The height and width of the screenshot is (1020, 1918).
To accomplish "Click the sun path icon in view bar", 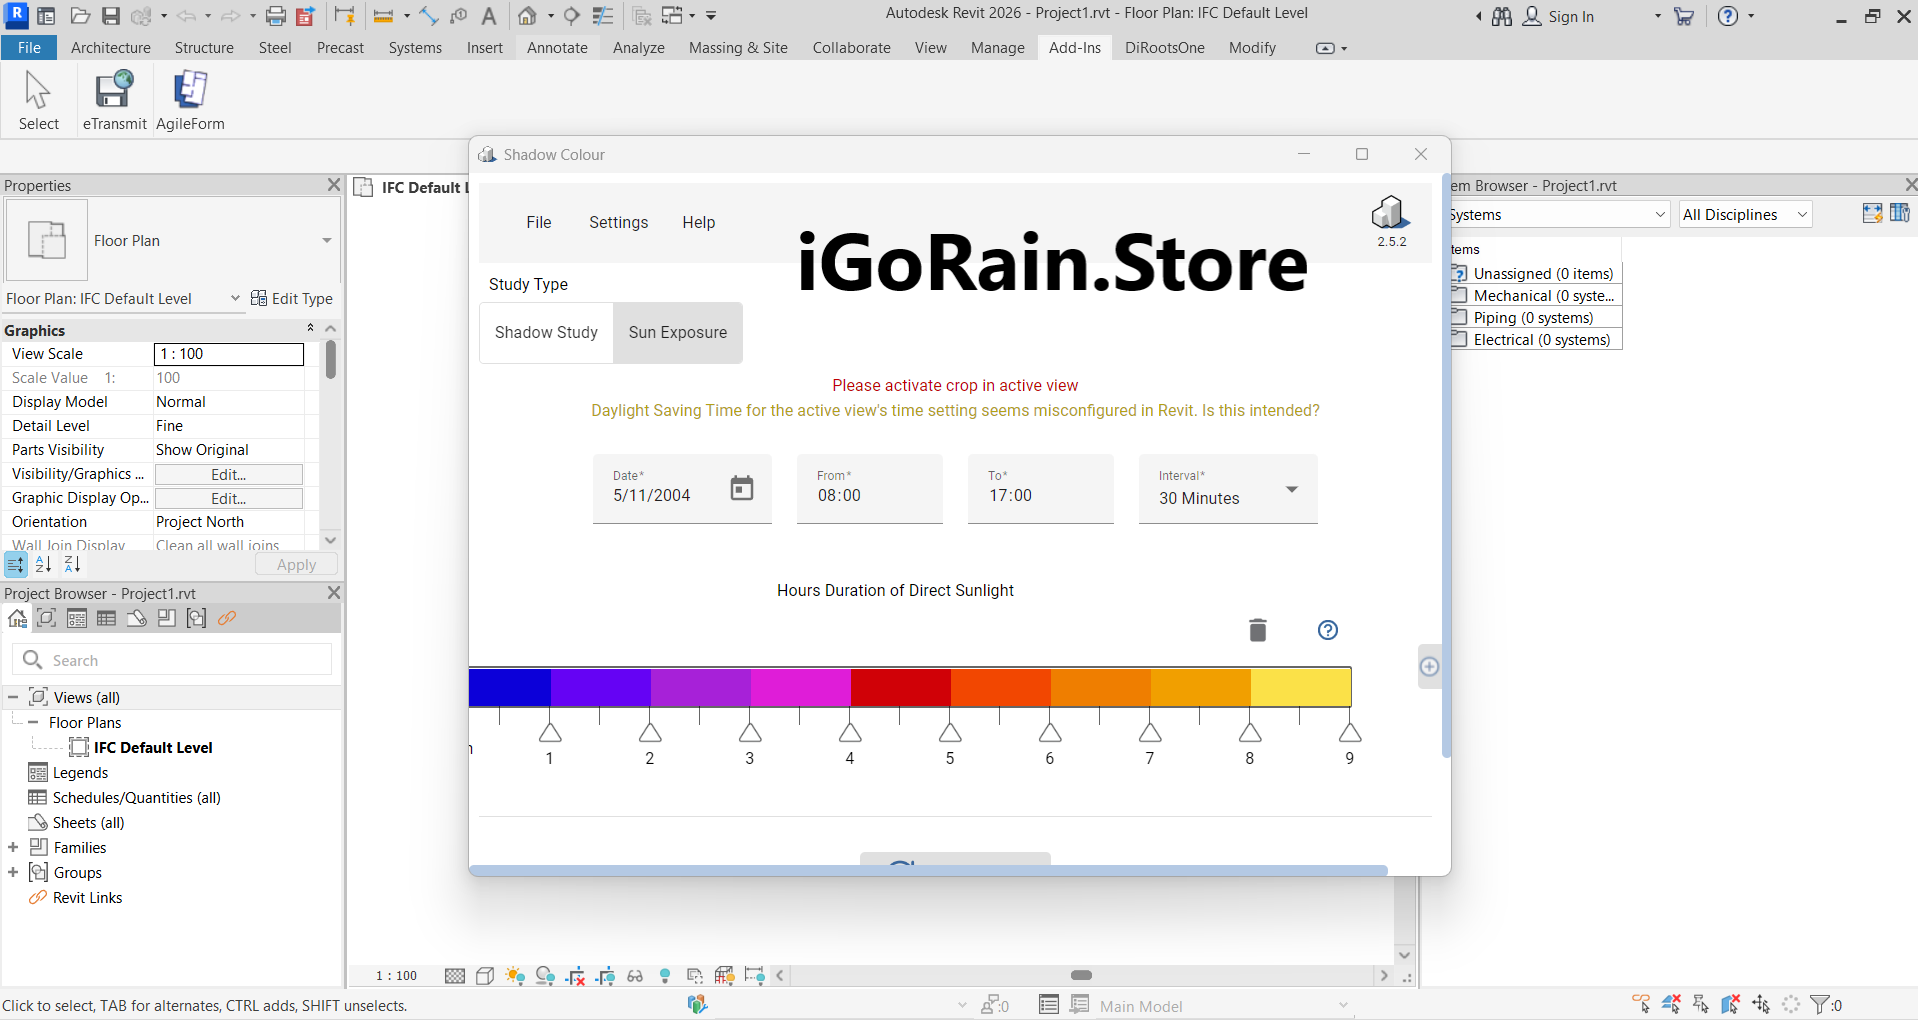I will pyautogui.click(x=515, y=976).
